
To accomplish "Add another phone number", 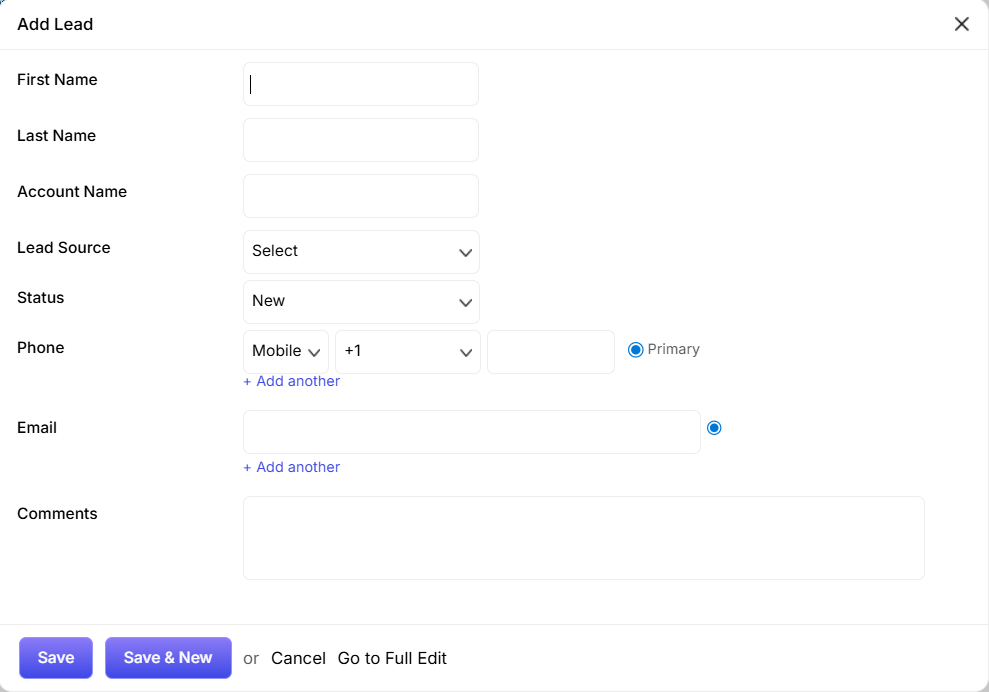I will [291, 381].
